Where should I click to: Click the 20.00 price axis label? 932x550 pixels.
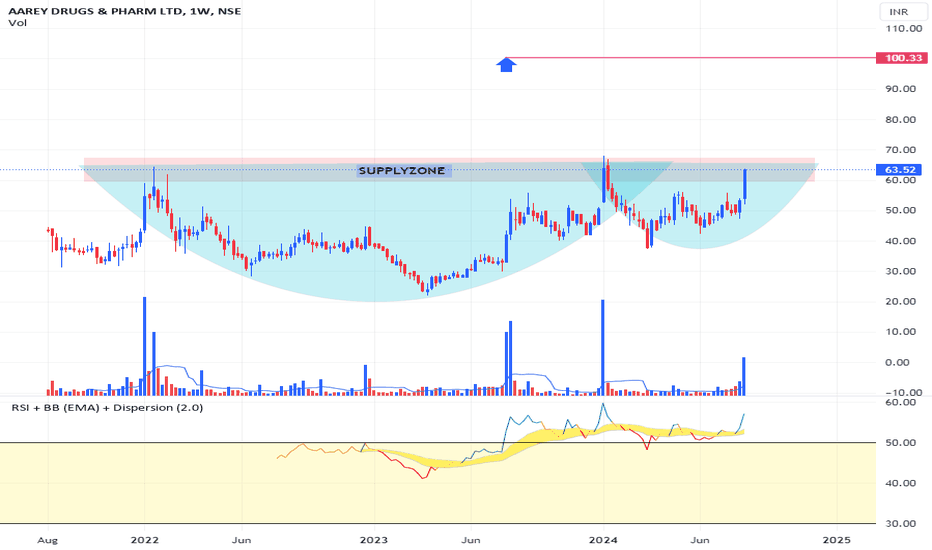(x=900, y=301)
